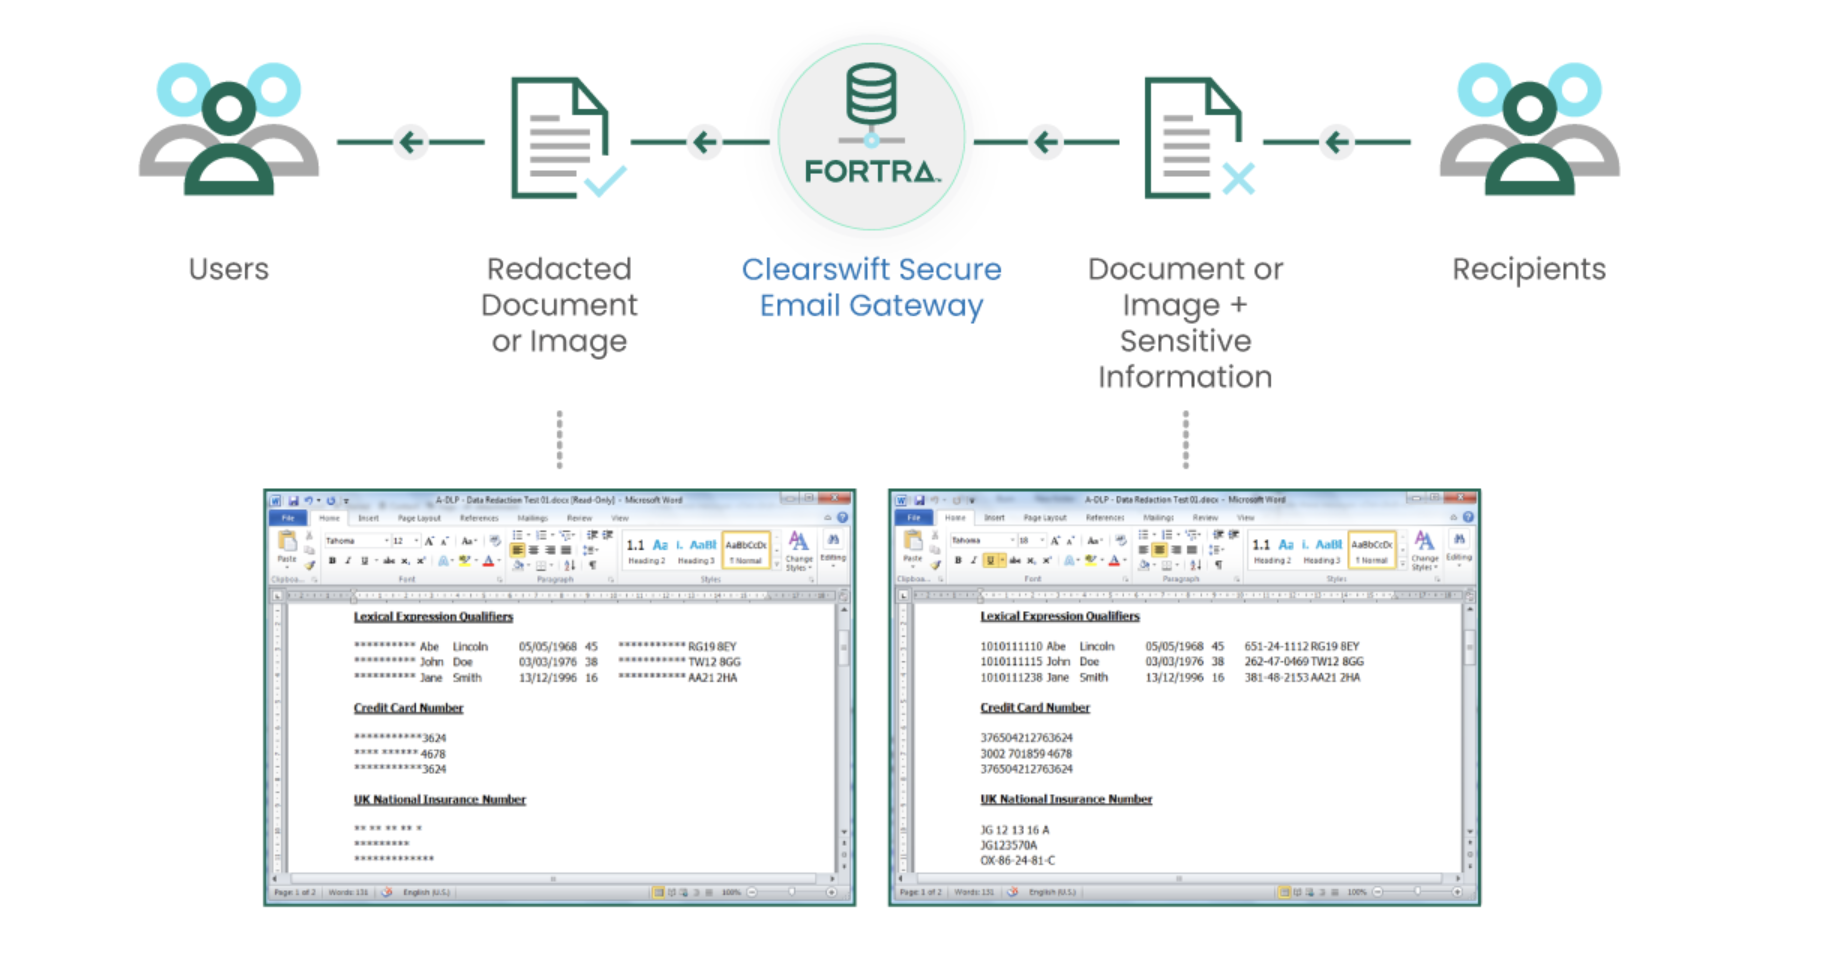Click Shrink Font icon in right Word window

coord(1070,541)
